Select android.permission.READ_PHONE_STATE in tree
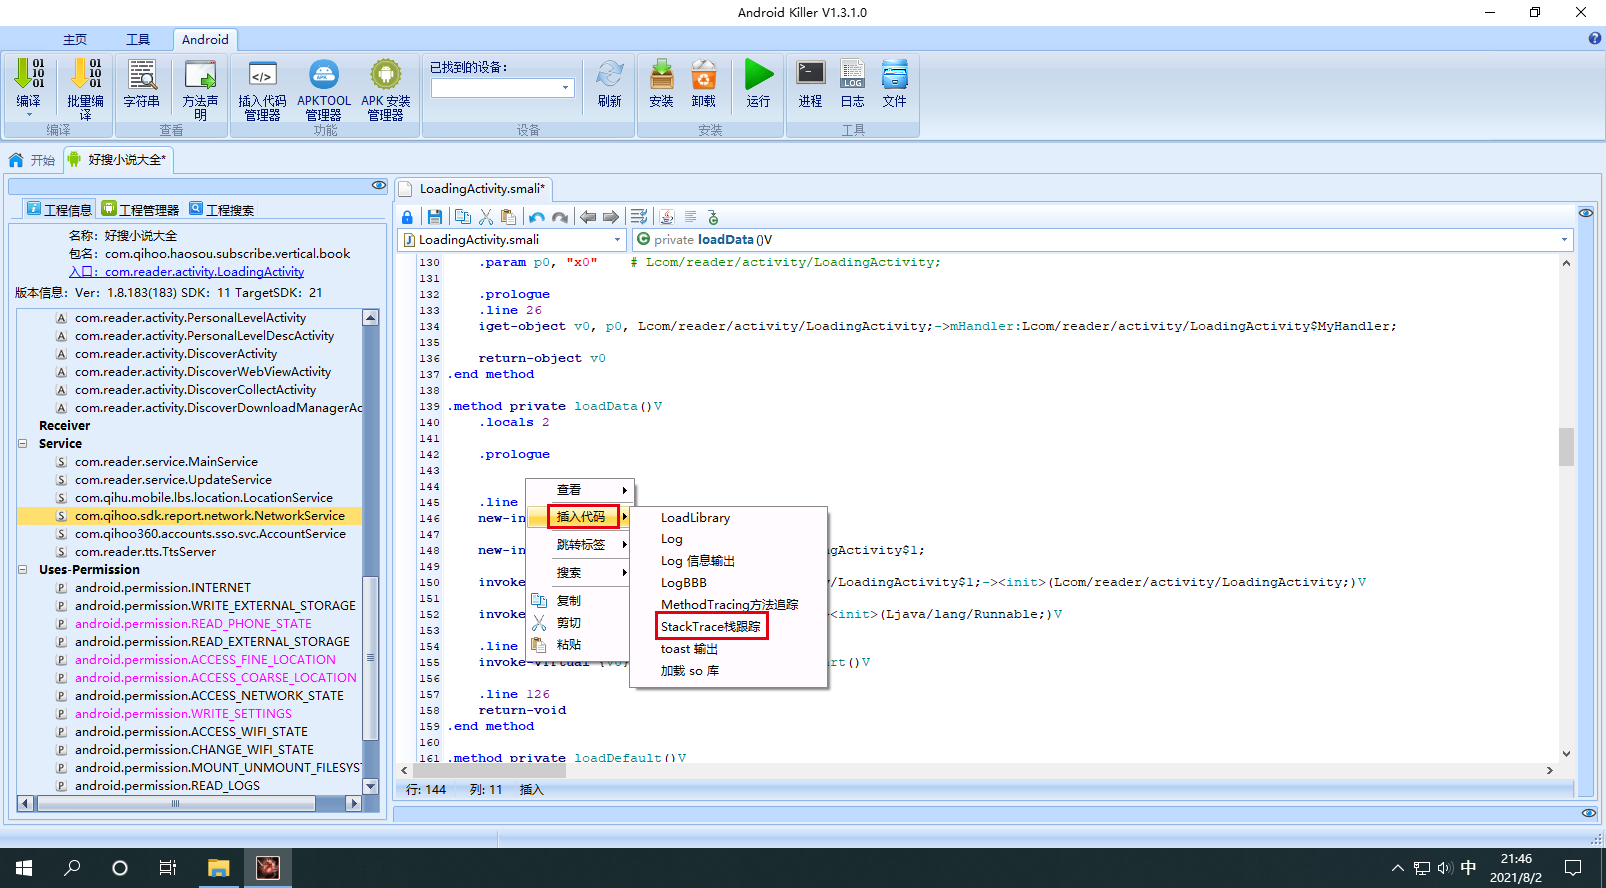Image resolution: width=1606 pixels, height=888 pixels. click(x=193, y=624)
